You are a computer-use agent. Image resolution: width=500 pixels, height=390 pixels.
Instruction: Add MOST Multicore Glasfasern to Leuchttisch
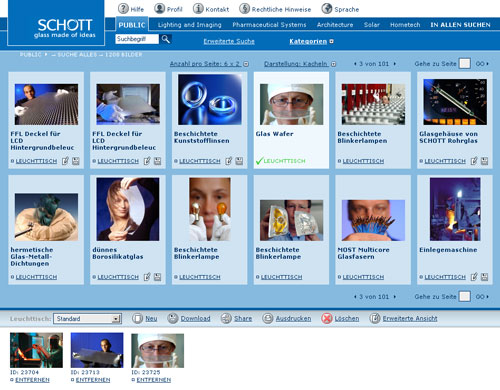click(363, 277)
